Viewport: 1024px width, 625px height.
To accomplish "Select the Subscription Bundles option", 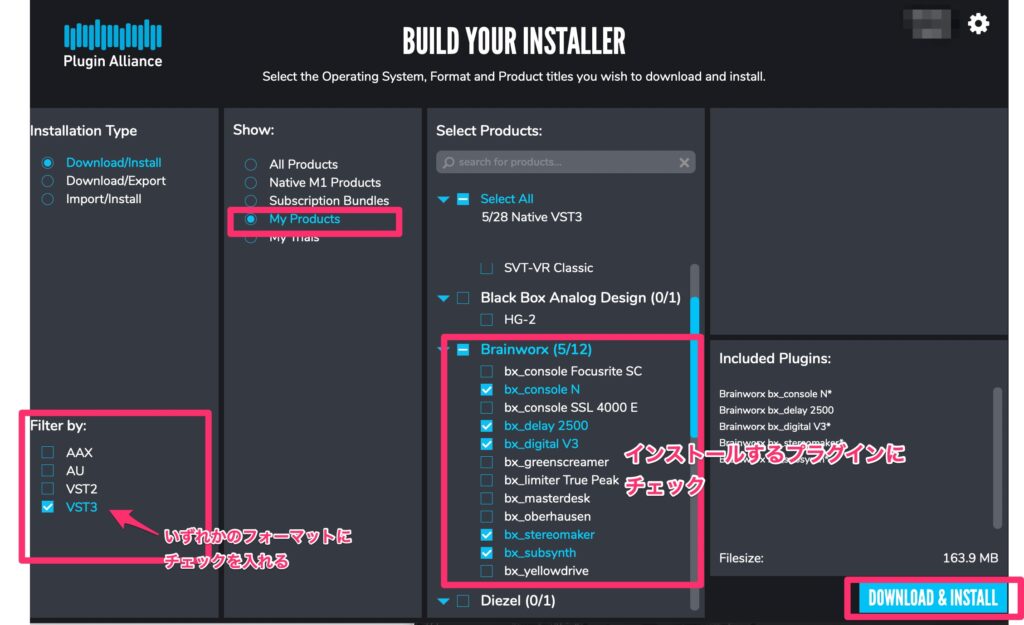I will pyautogui.click(x=250, y=201).
